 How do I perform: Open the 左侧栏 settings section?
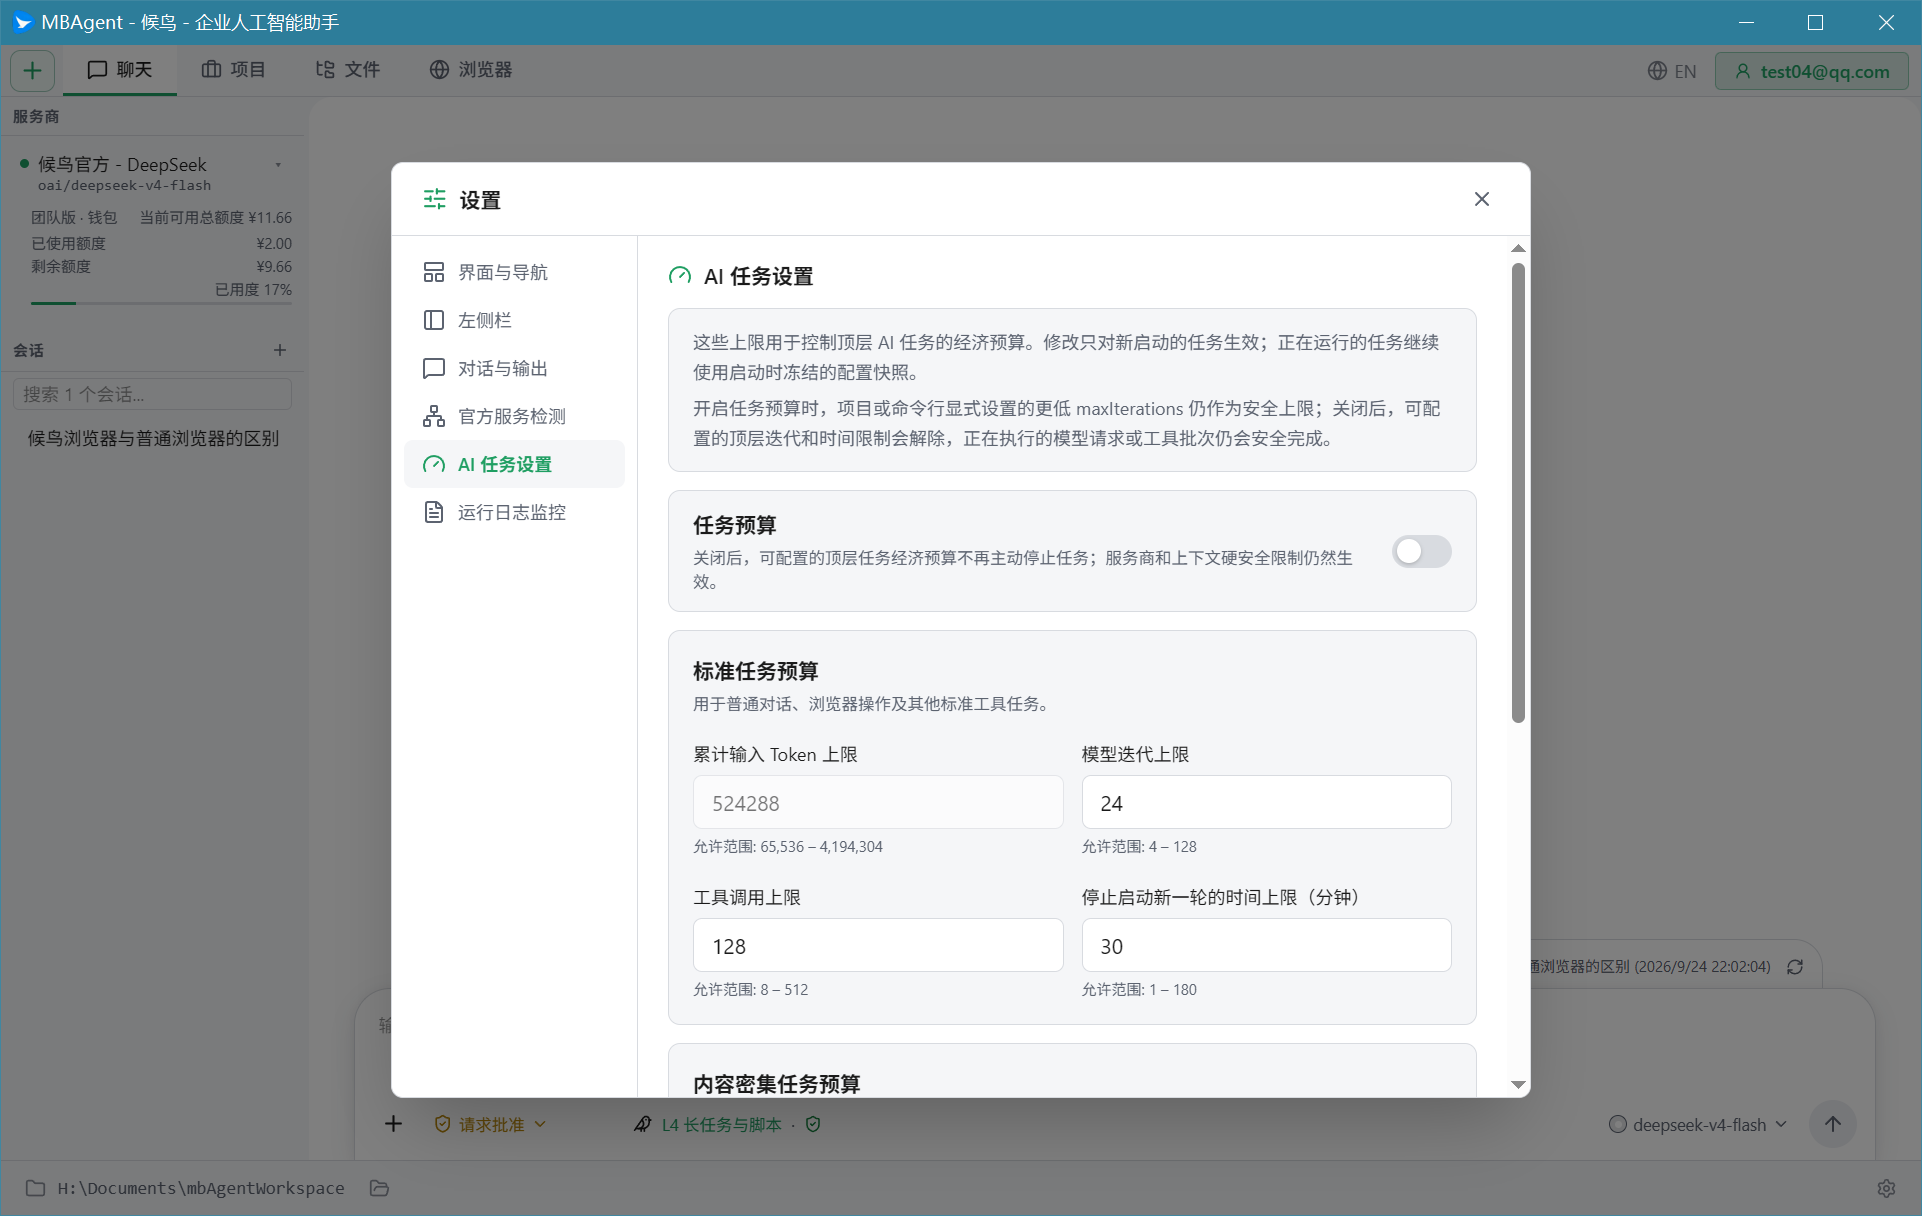(x=514, y=320)
